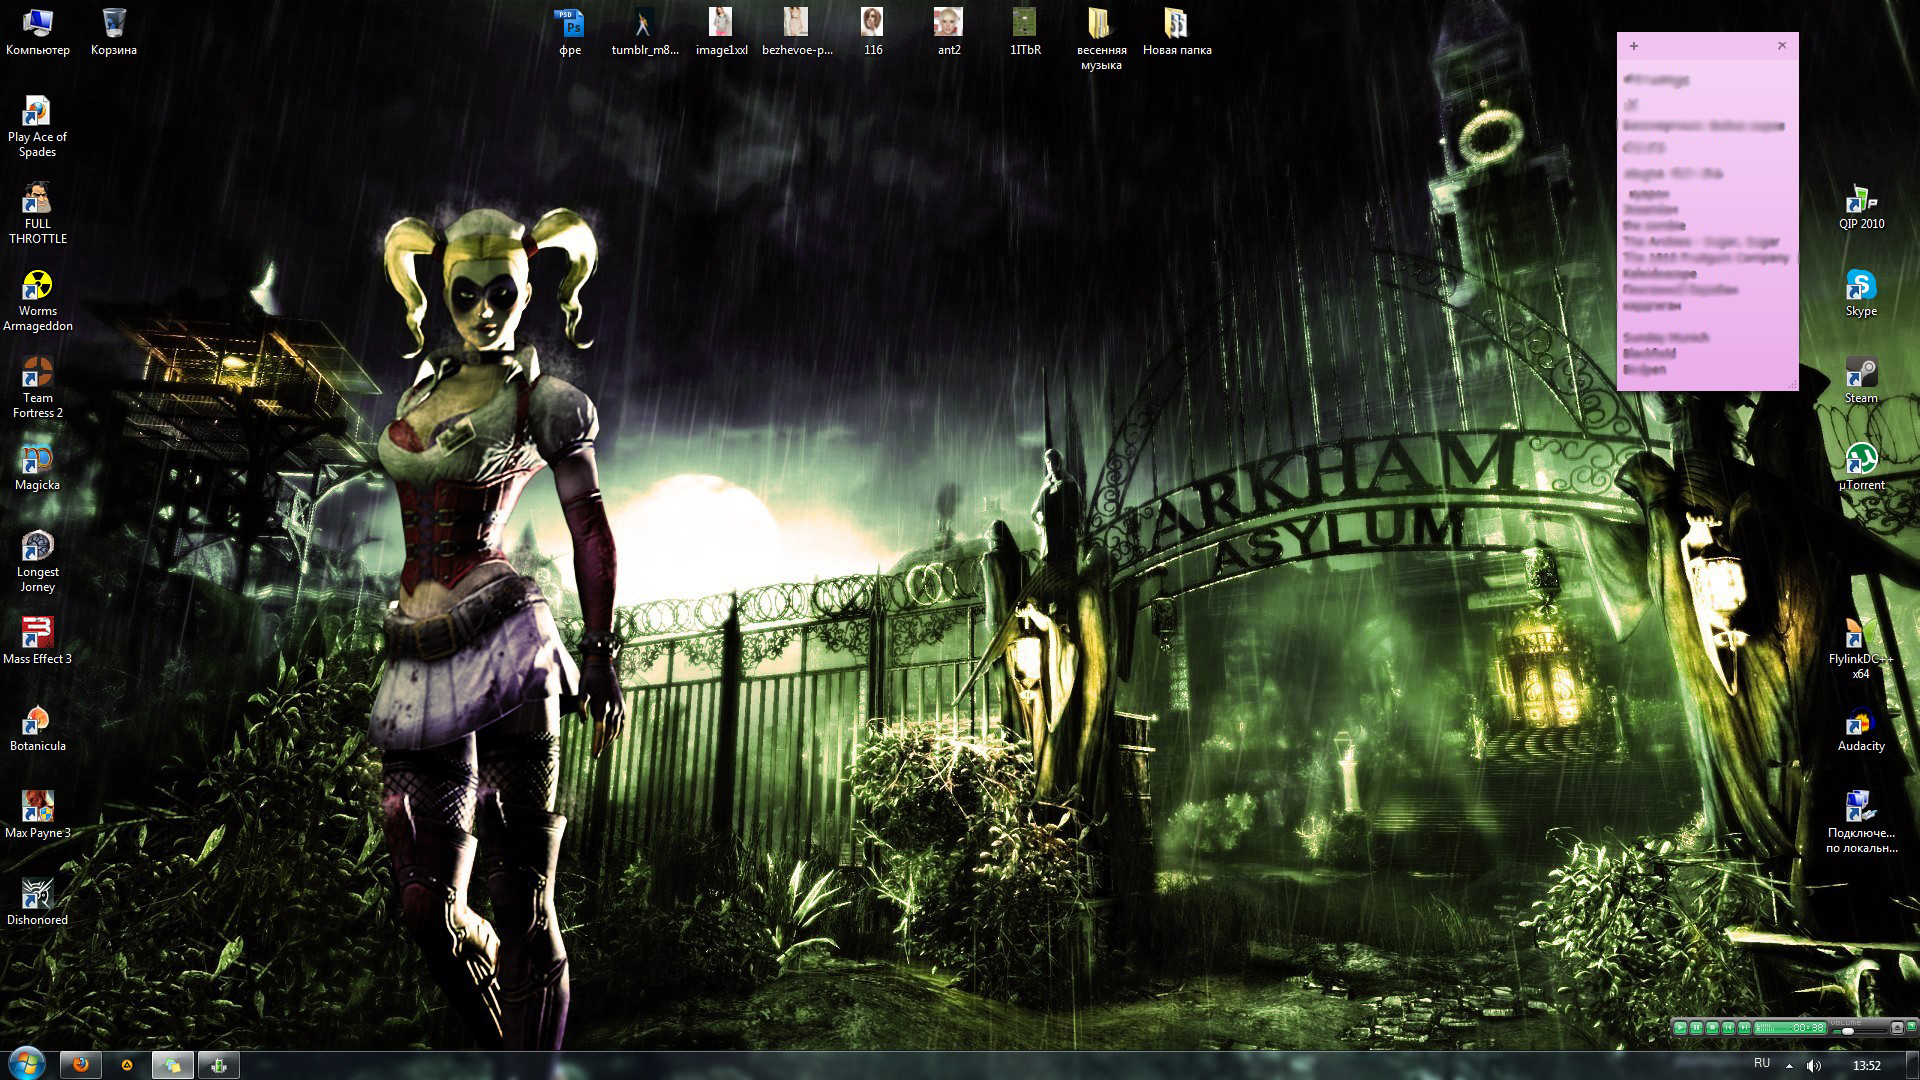Image resolution: width=1920 pixels, height=1080 pixels.
Task: Skip to next track in mini player
Action: pyautogui.click(x=1744, y=1027)
